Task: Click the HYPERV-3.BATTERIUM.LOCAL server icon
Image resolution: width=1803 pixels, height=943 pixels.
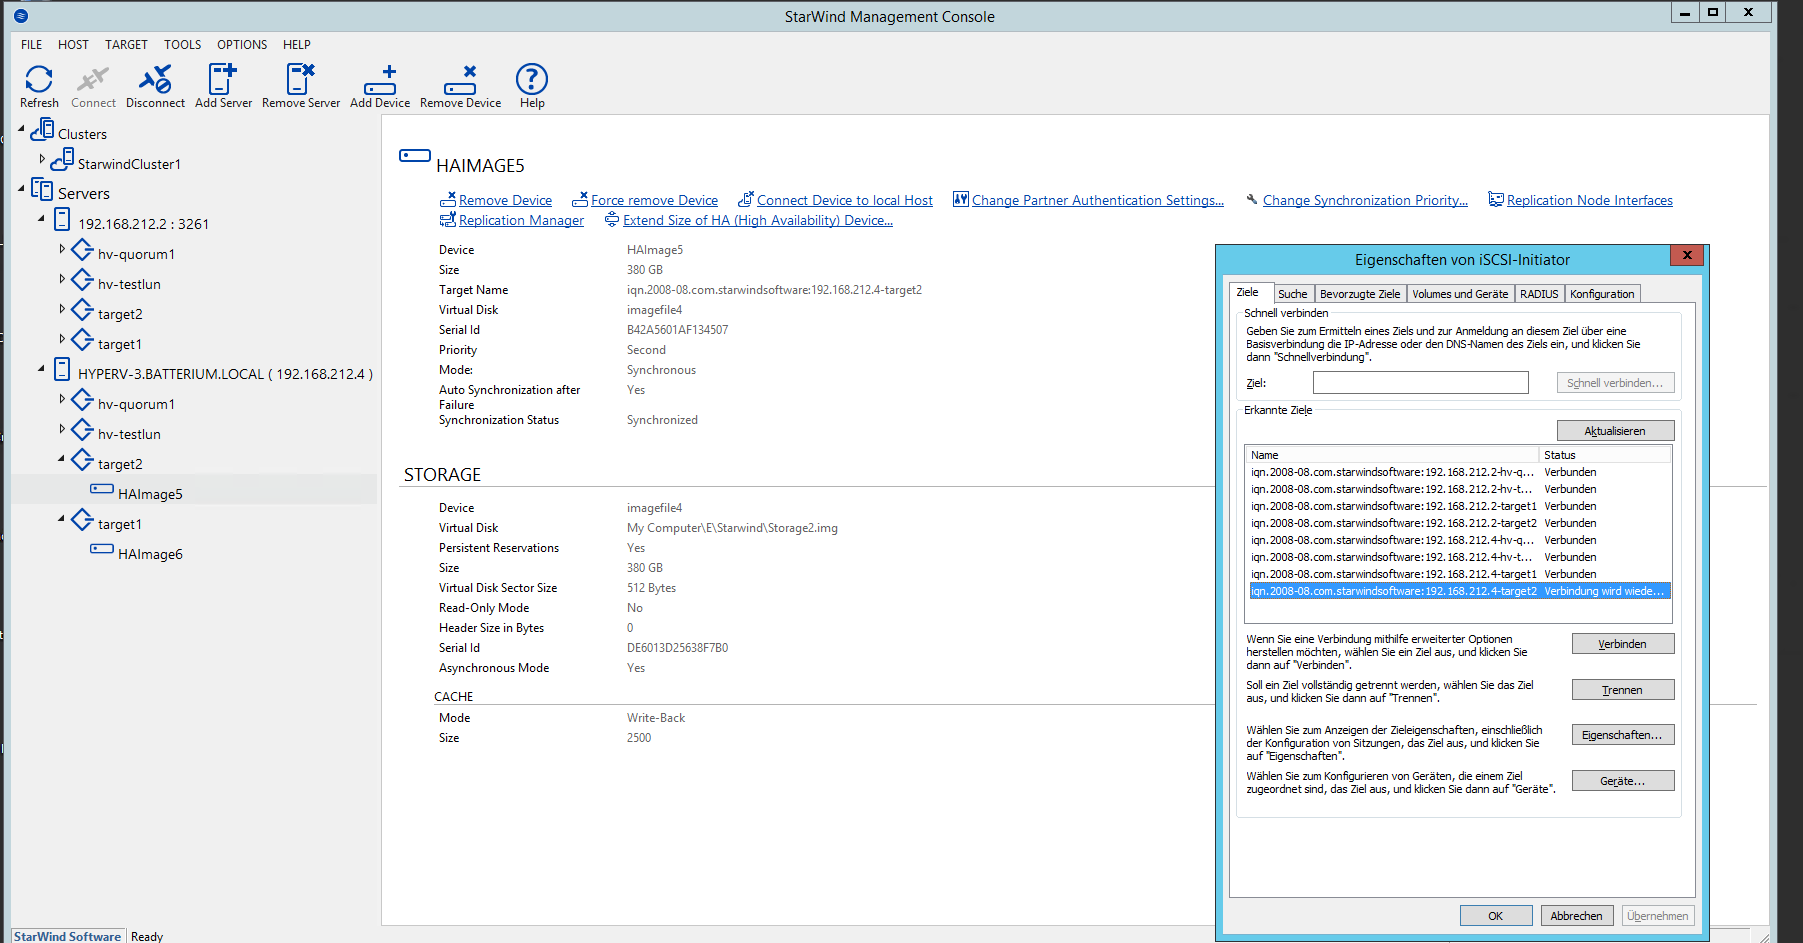Action: click(x=62, y=370)
